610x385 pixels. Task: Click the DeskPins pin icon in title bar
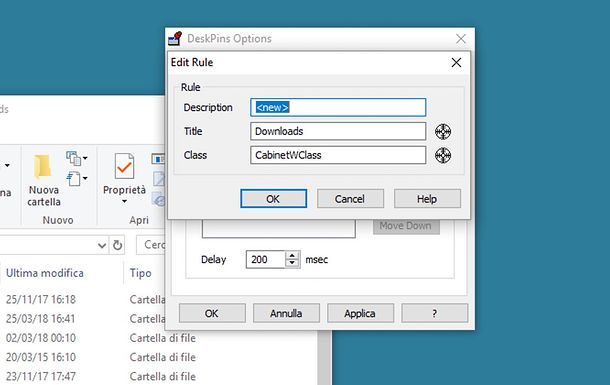[x=175, y=38]
